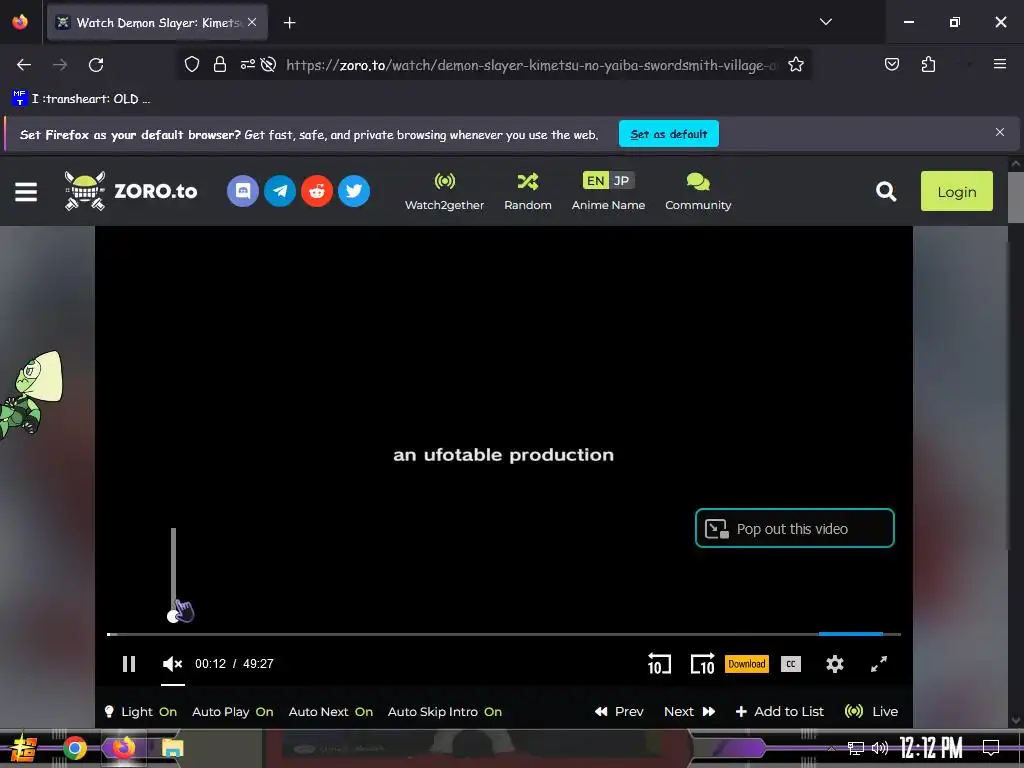Click the Login button
Screen dimensions: 1024x768
(957, 191)
